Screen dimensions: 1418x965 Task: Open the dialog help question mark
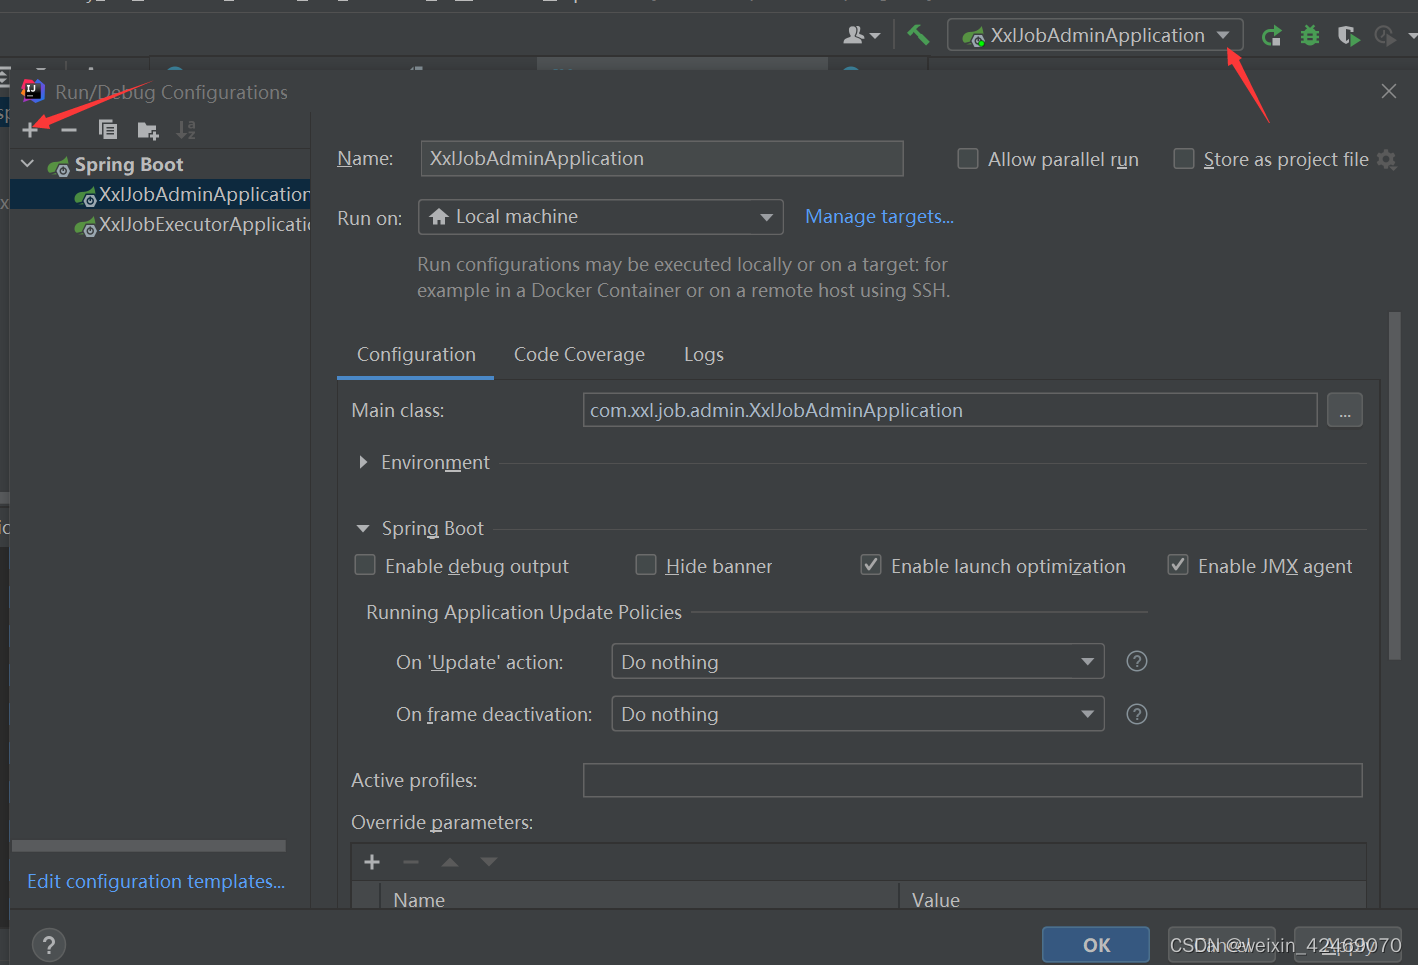49,945
